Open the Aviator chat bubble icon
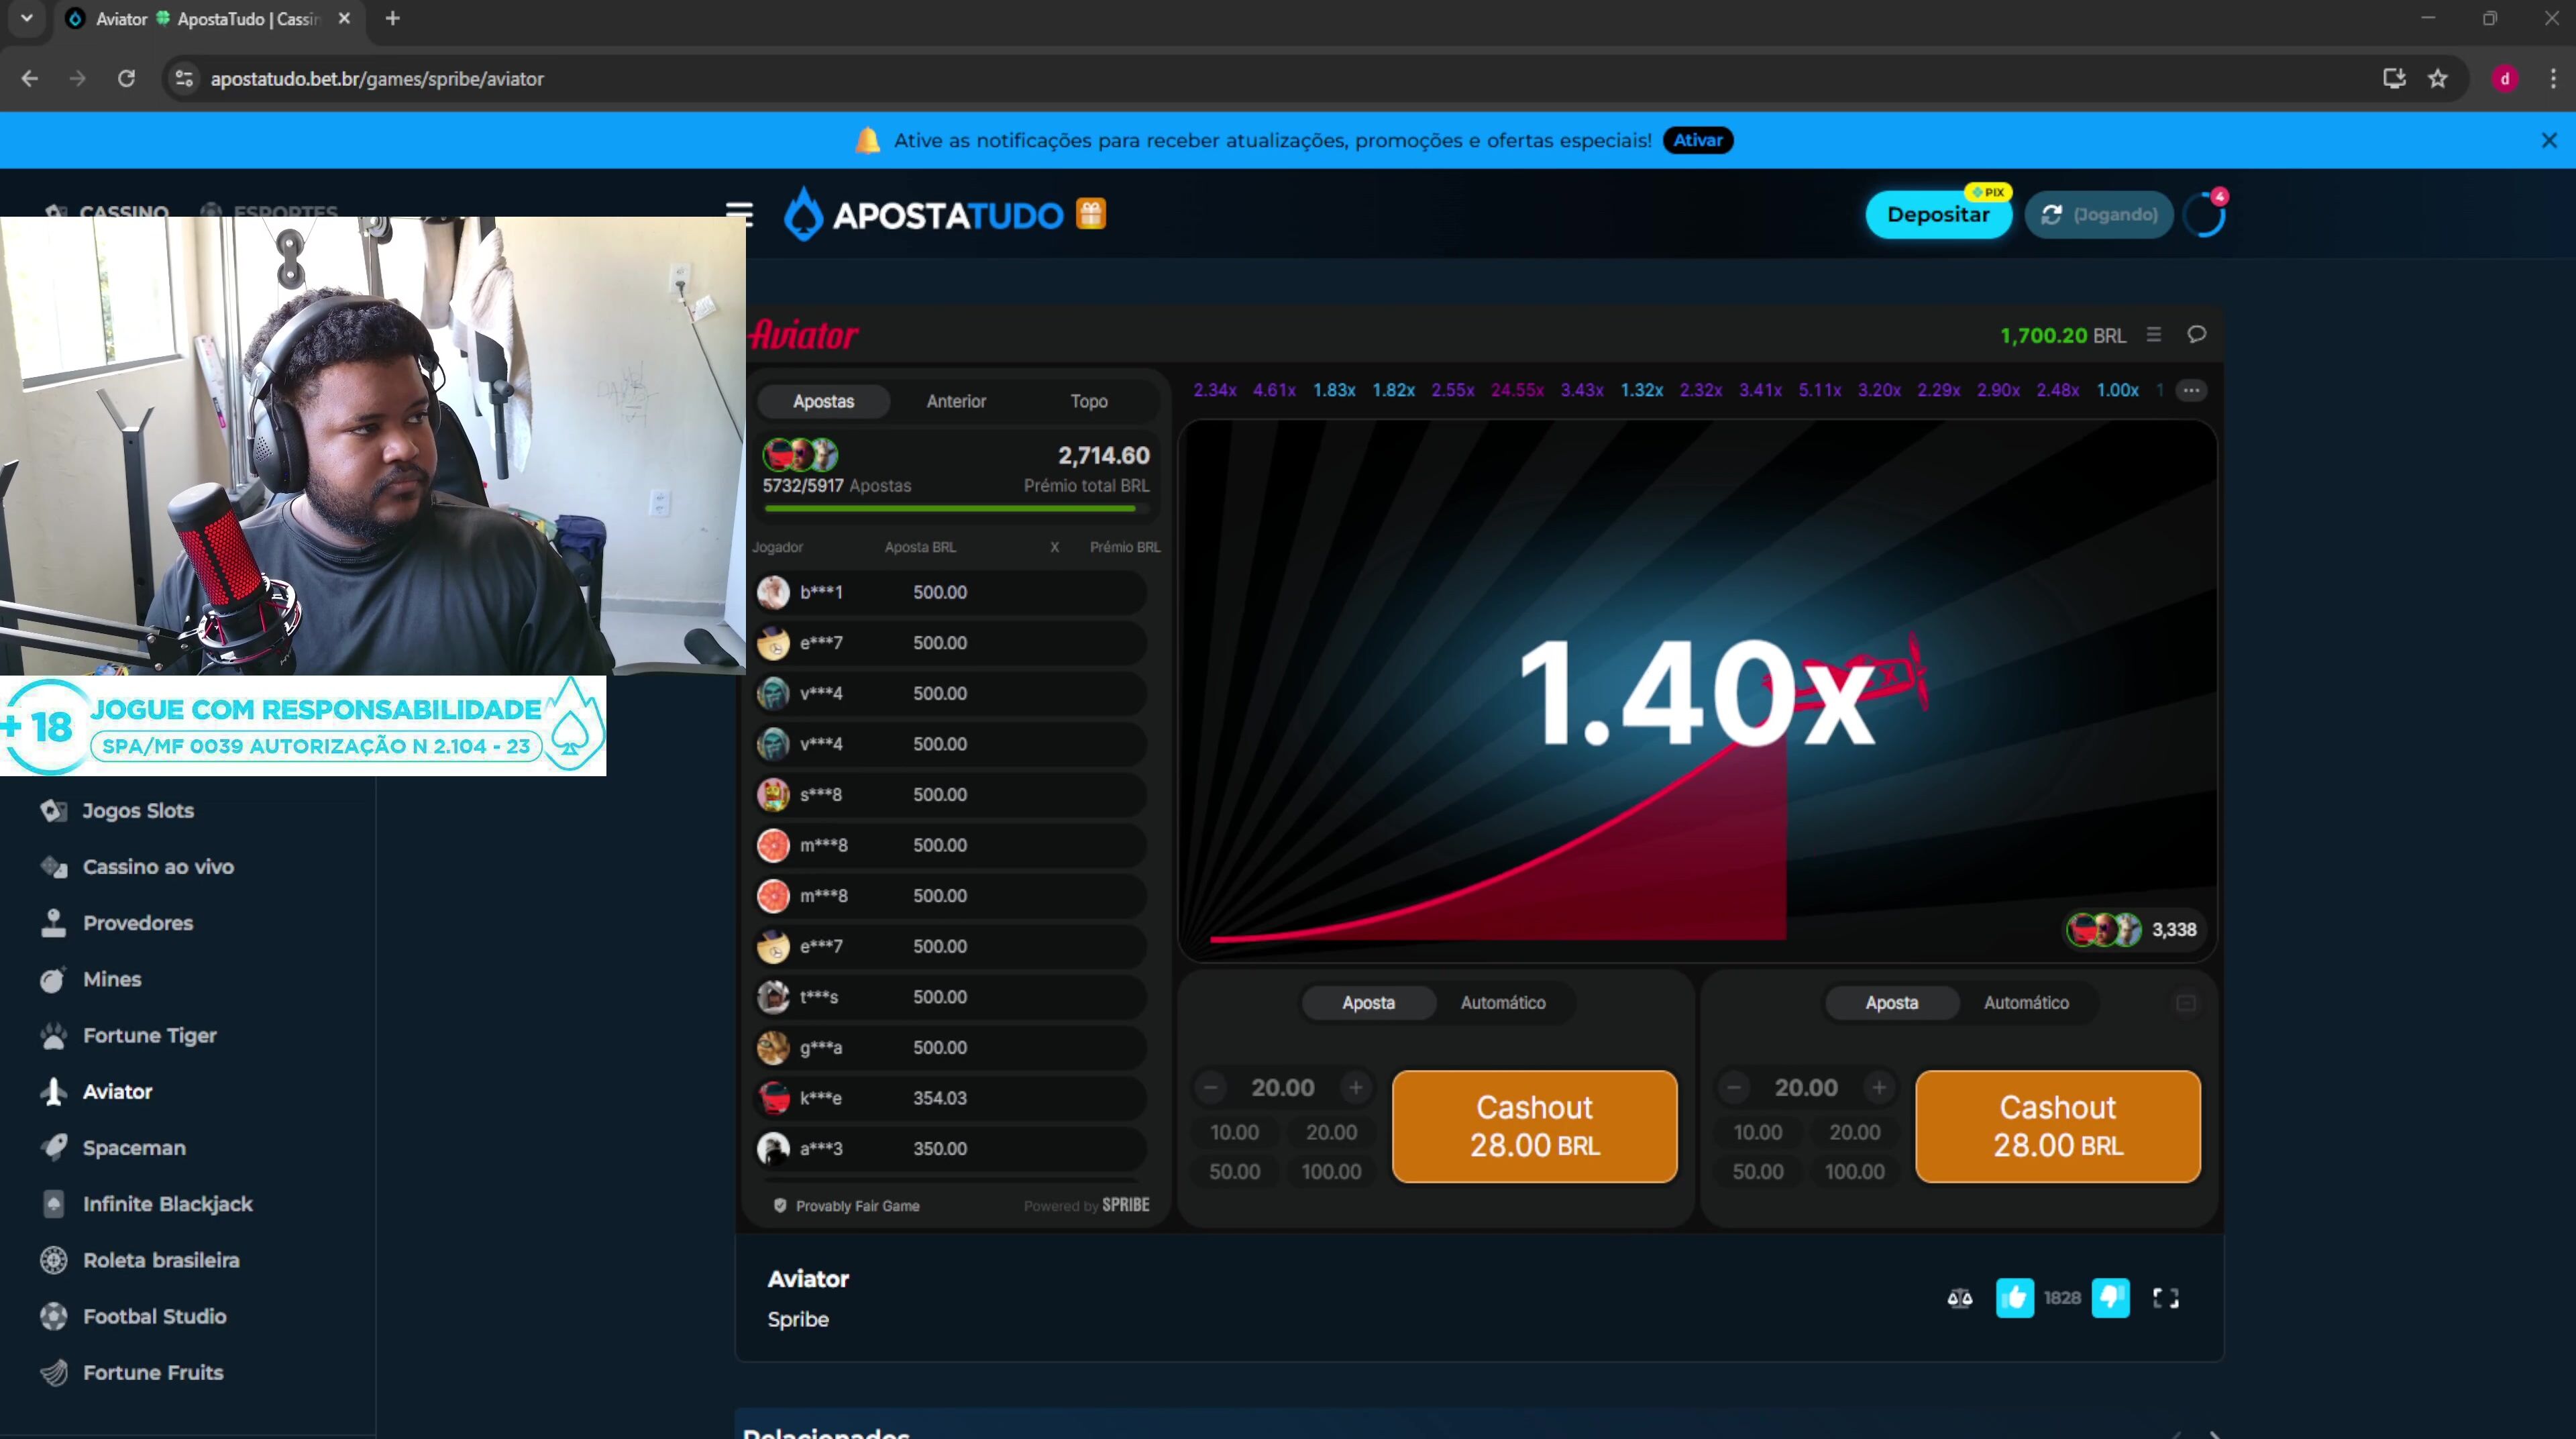The width and height of the screenshot is (2576, 1439). tap(2197, 335)
